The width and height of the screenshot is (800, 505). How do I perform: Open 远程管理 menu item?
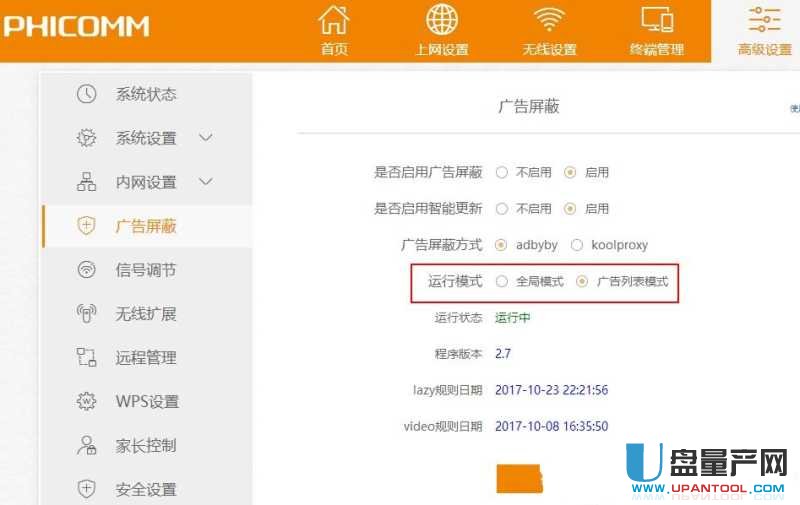(146, 357)
